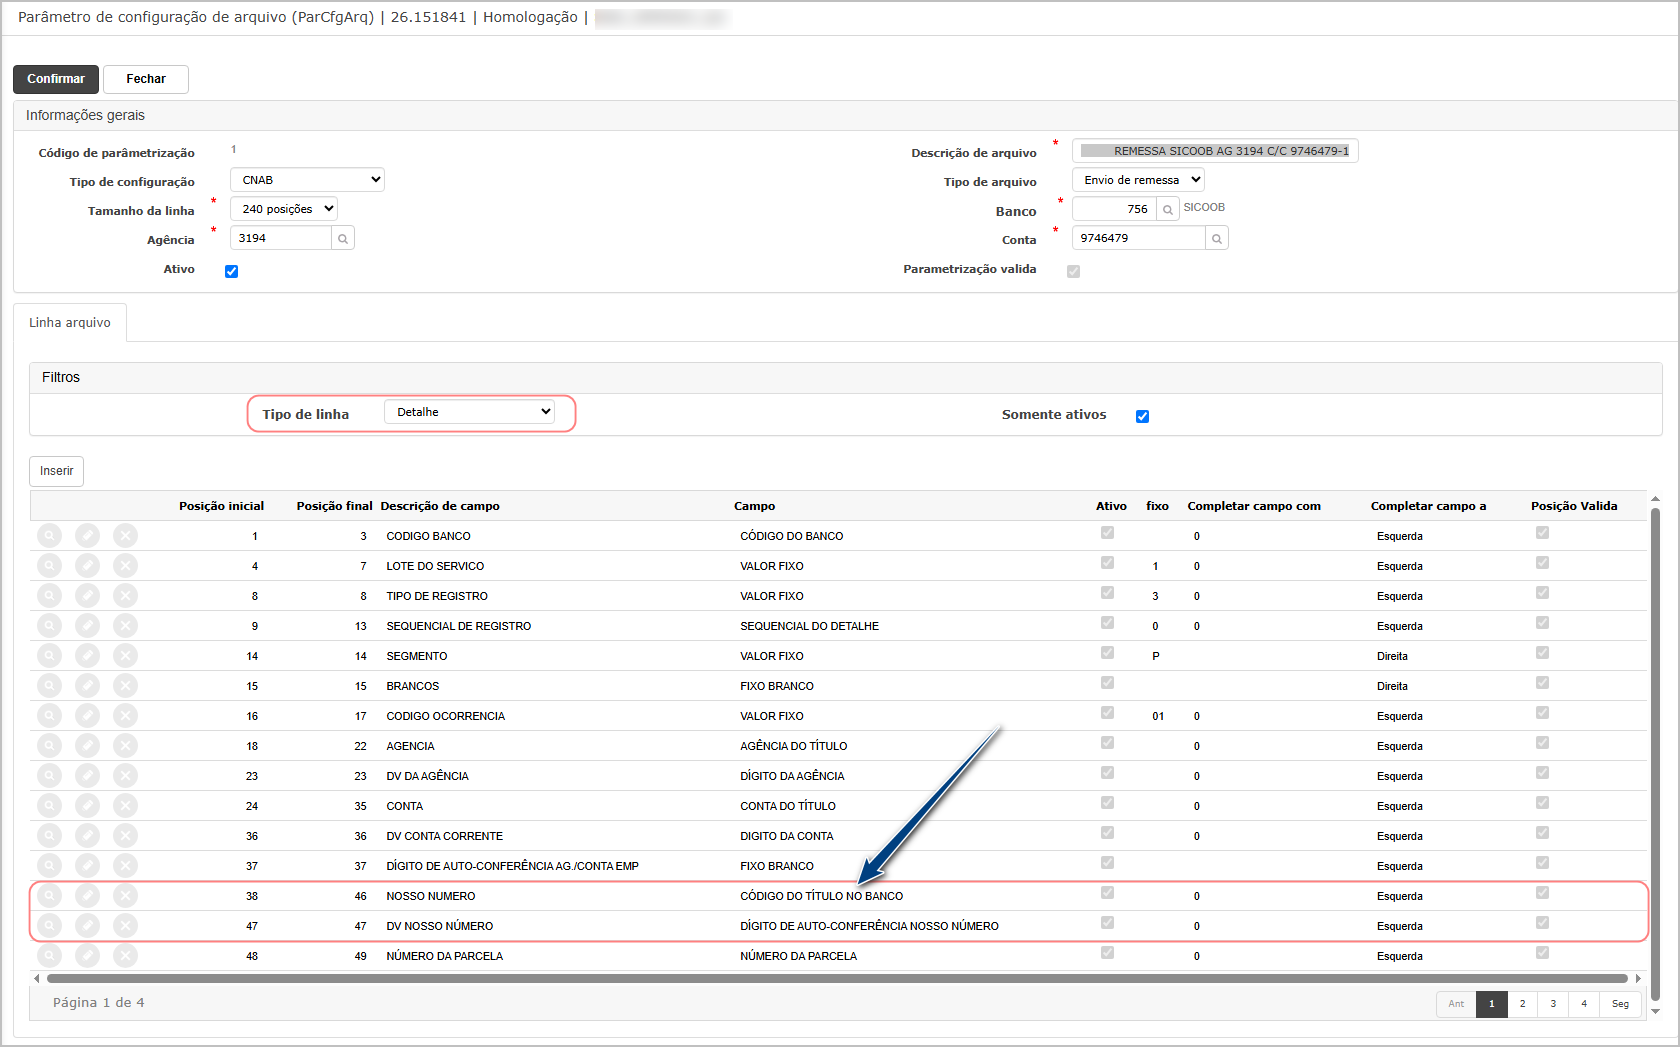Open the Tipo de linha Detalhe dropdown
This screenshot has height=1047, width=1680.
pos(470,412)
